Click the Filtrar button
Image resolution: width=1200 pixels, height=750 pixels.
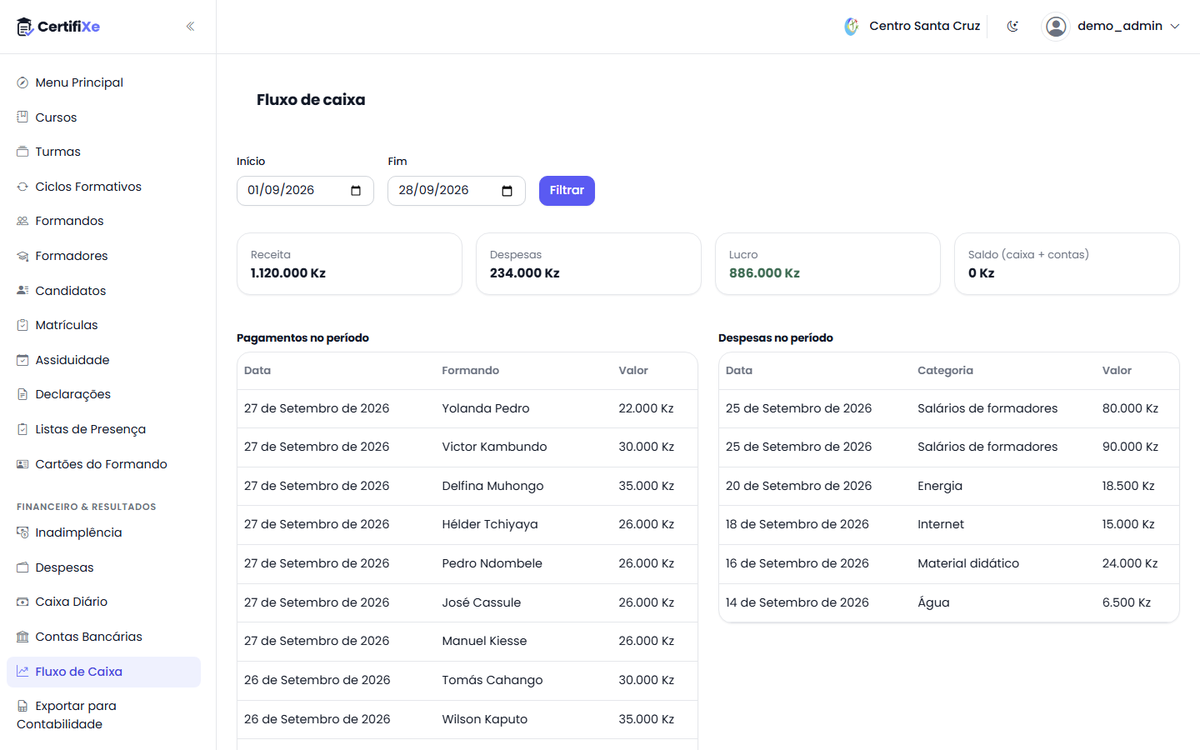pyautogui.click(x=567, y=191)
